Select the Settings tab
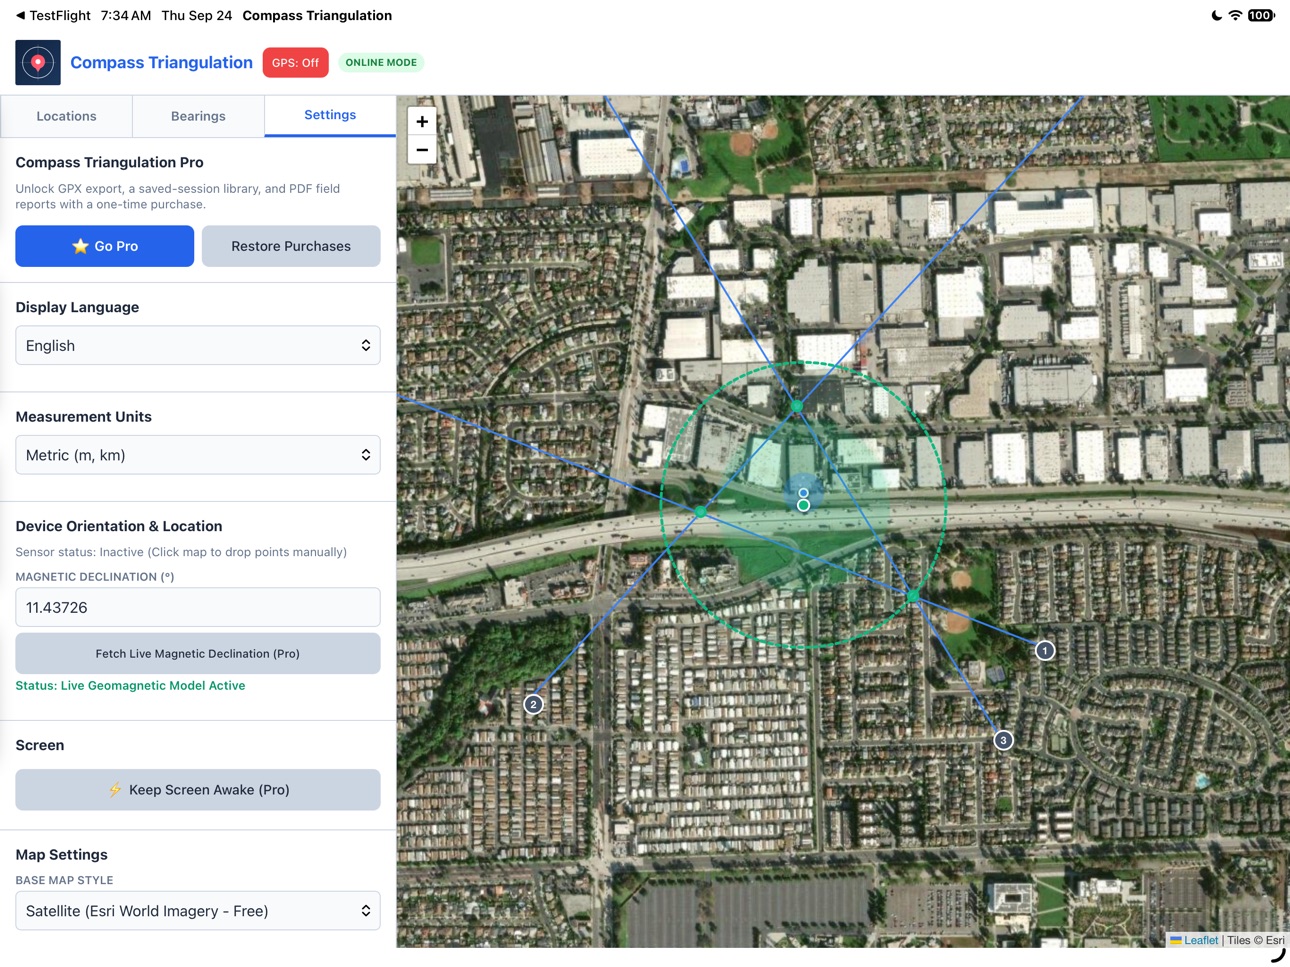The width and height of the screenshot is (1290, 967). pyautogui.click(x=330, y=115)
